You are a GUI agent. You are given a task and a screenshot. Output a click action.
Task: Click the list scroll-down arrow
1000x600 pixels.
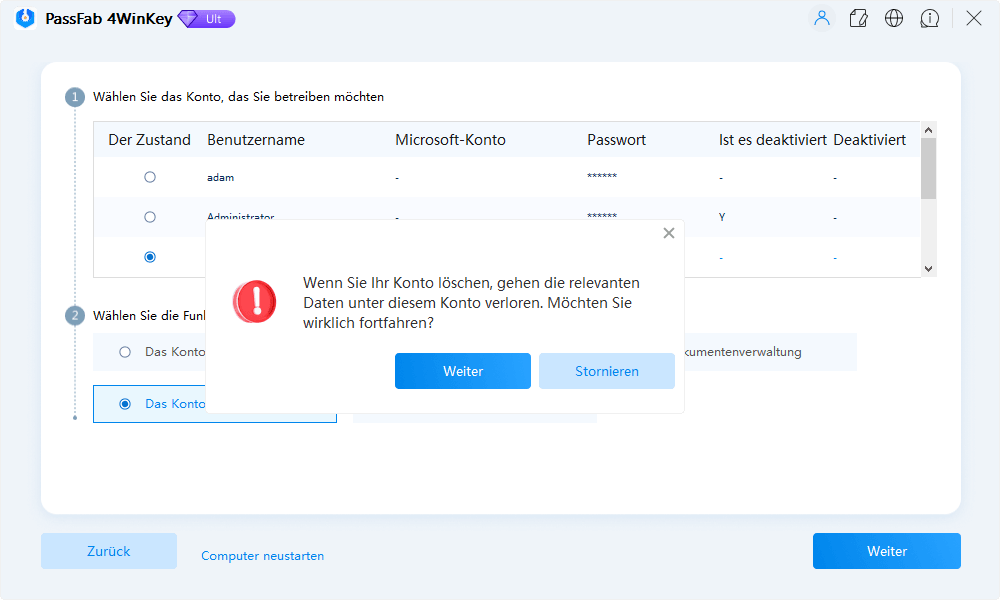(929, 268)
